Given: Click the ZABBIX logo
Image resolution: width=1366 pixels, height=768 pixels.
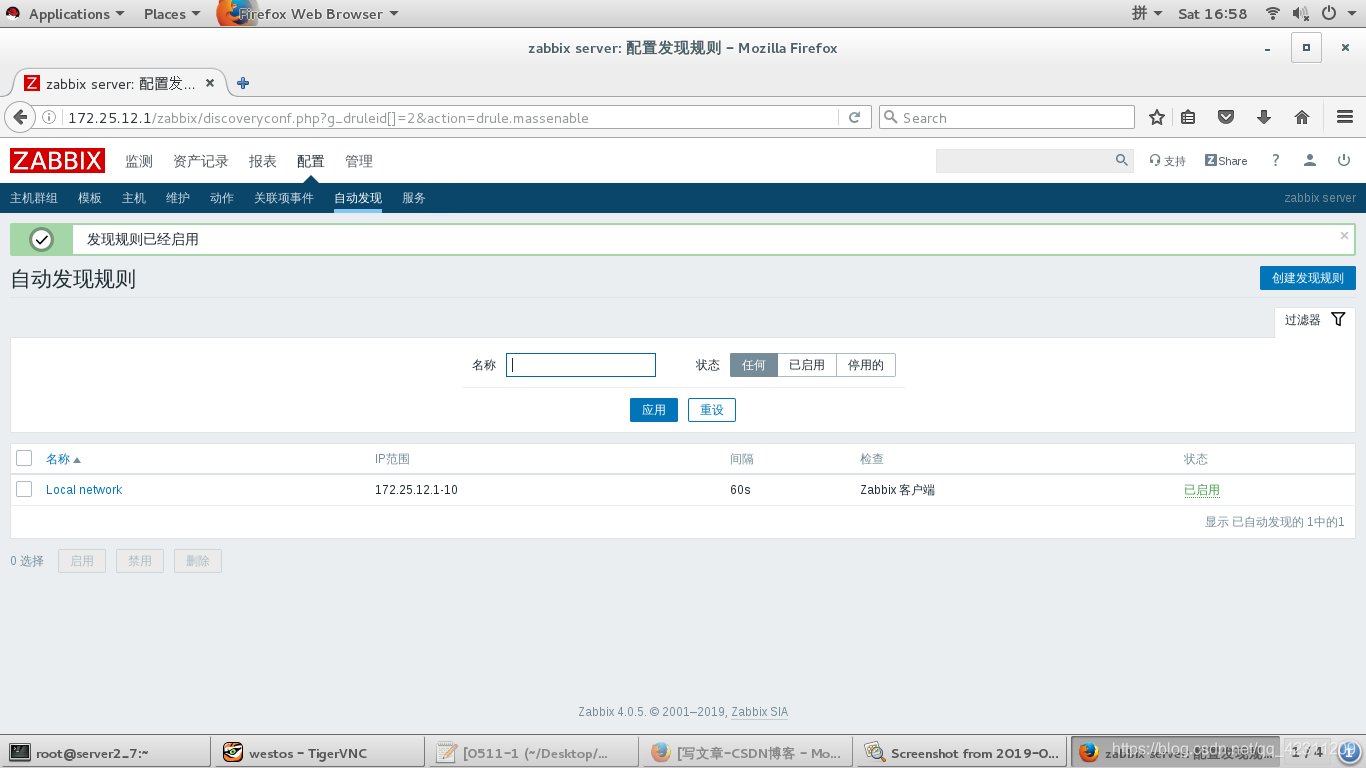Looking at the screenshot, I should 57,161.
